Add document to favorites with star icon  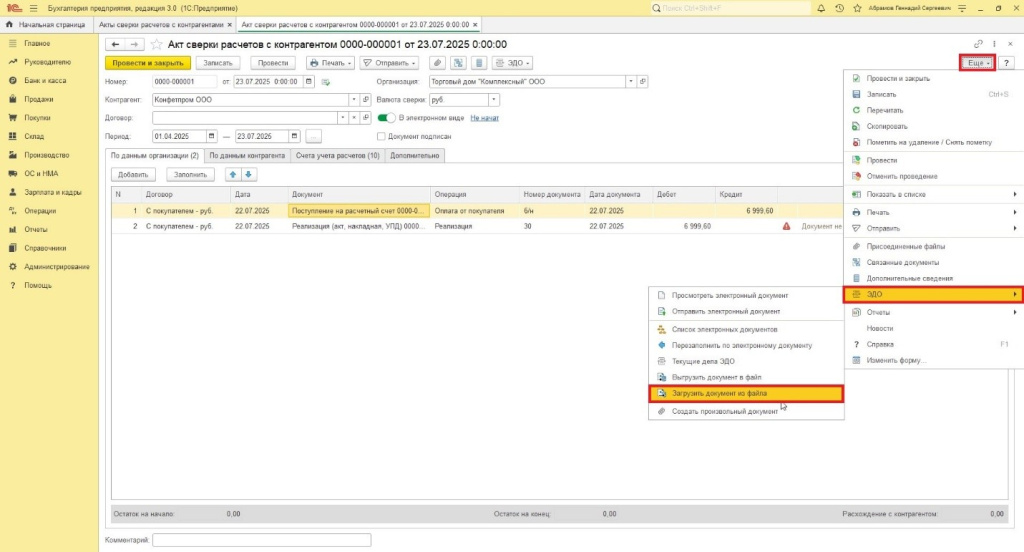(x=156, y=44)
